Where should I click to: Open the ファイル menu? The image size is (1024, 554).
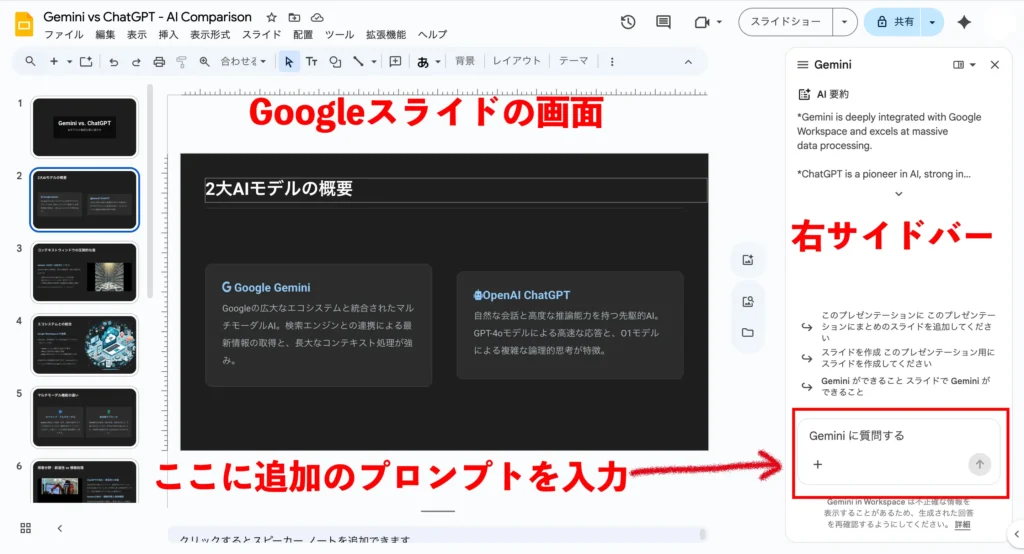pos(63,35)
